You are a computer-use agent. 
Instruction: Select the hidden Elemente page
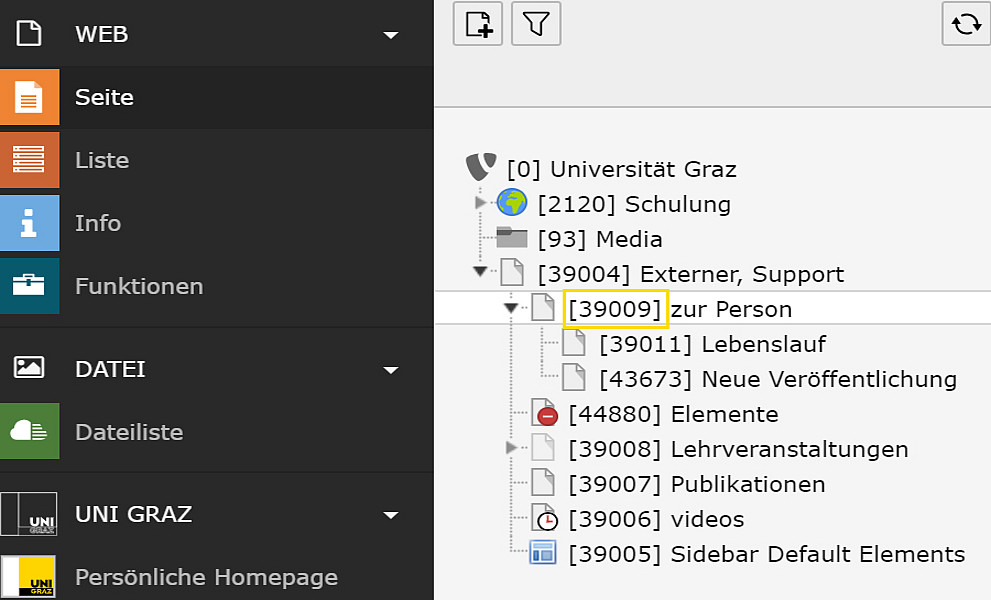pos(673,415)
